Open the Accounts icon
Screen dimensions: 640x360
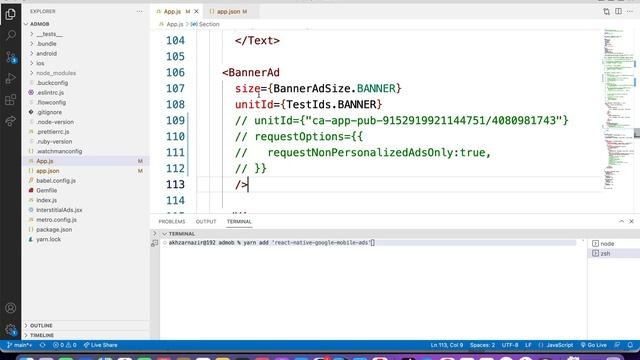point(11,308)
